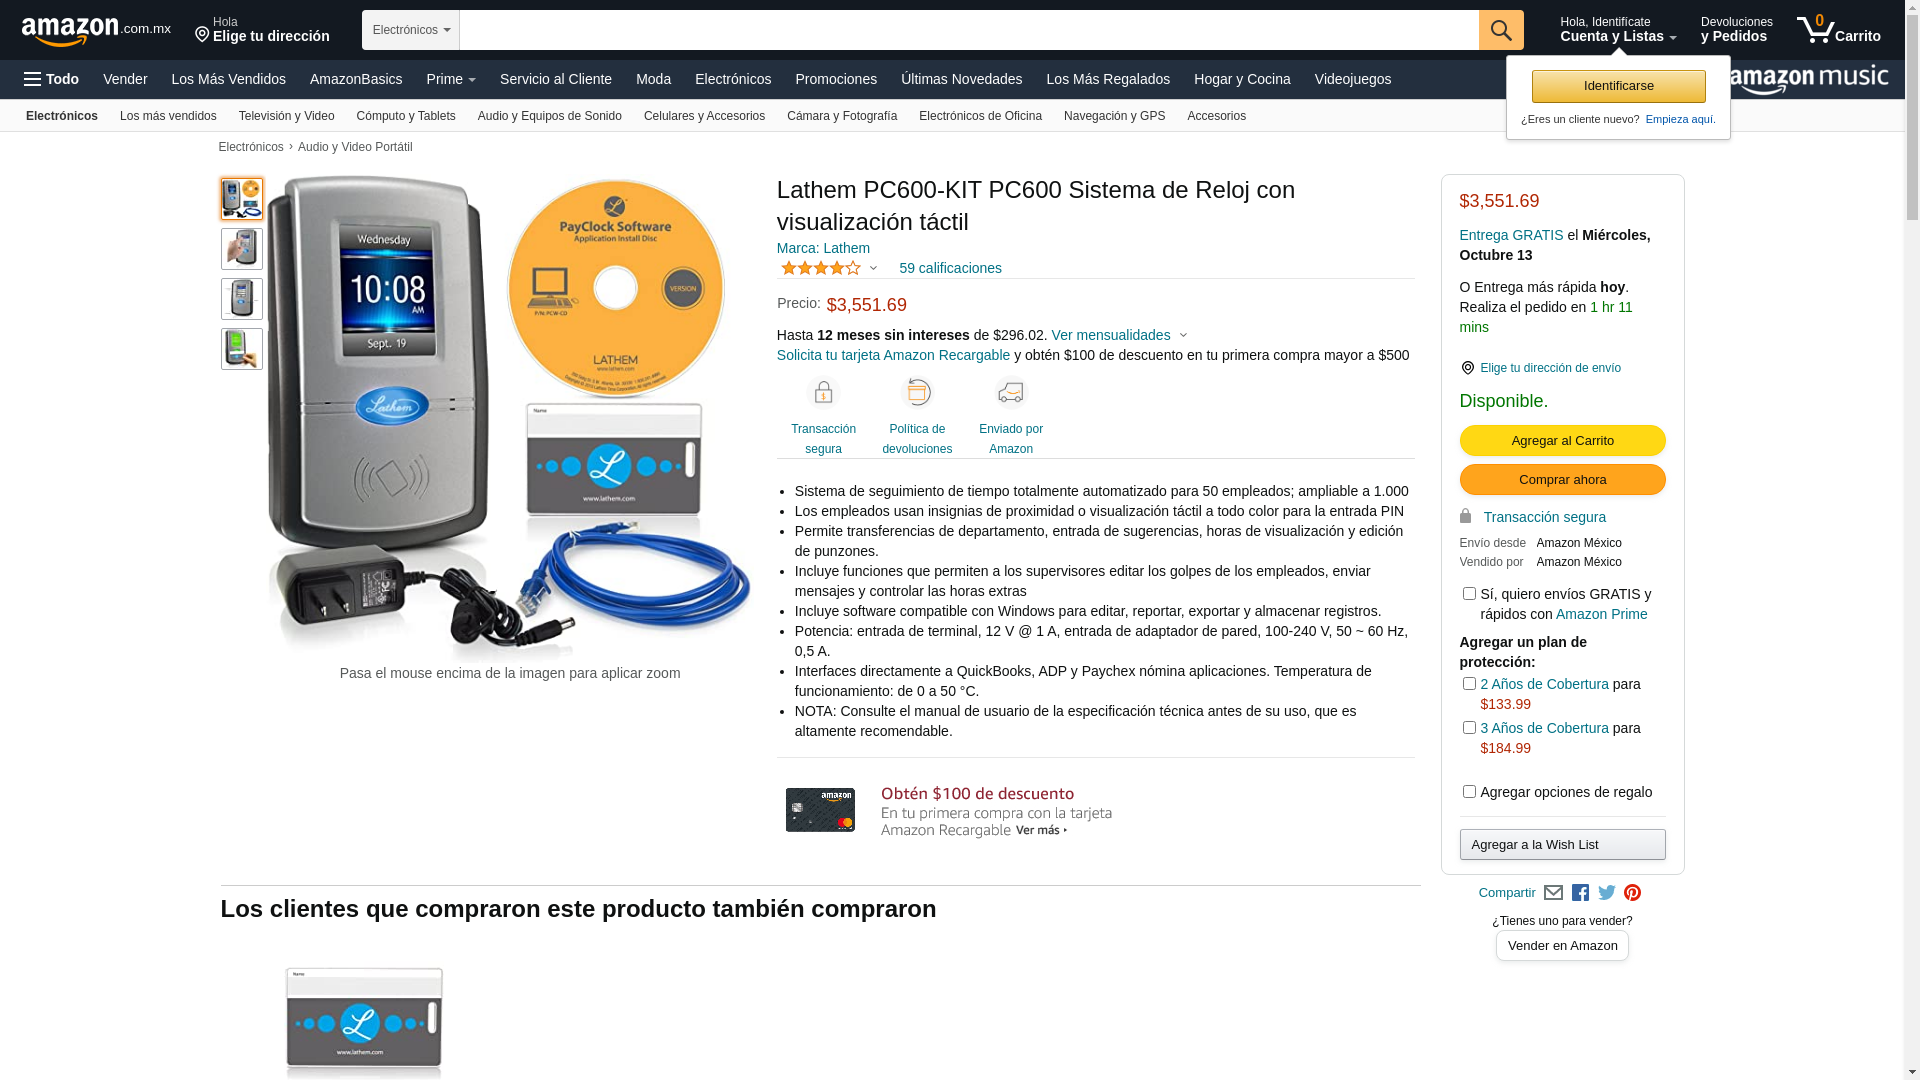The width and height of the screenshot is (1920, 1080).
Task: Click the Agregar al Carrito button
Action: click(1562, 441)
